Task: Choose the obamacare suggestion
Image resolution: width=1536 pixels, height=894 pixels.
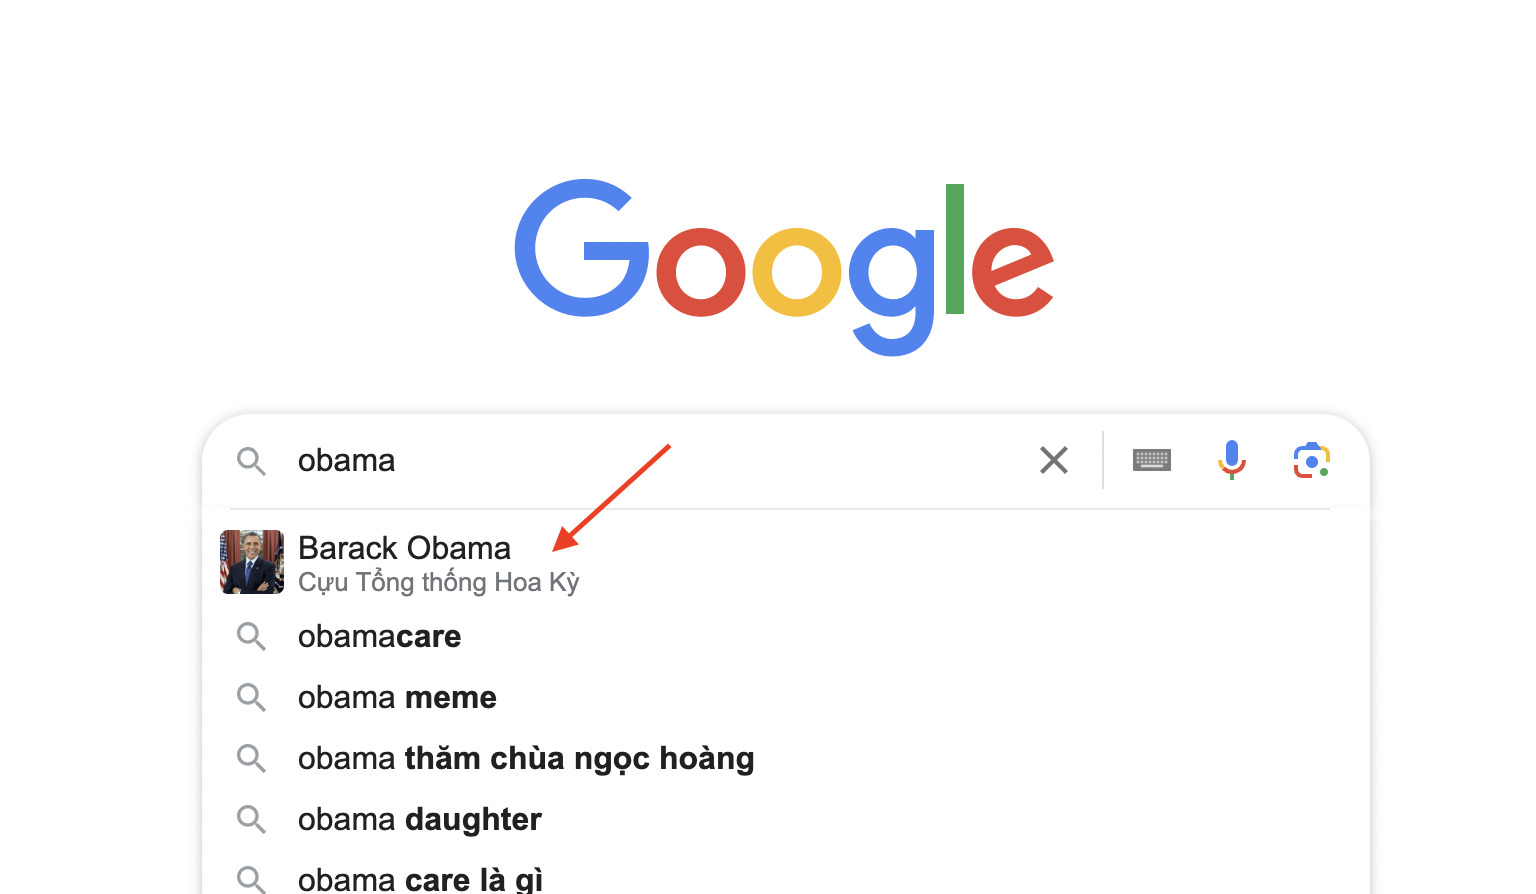Action: 380,637
